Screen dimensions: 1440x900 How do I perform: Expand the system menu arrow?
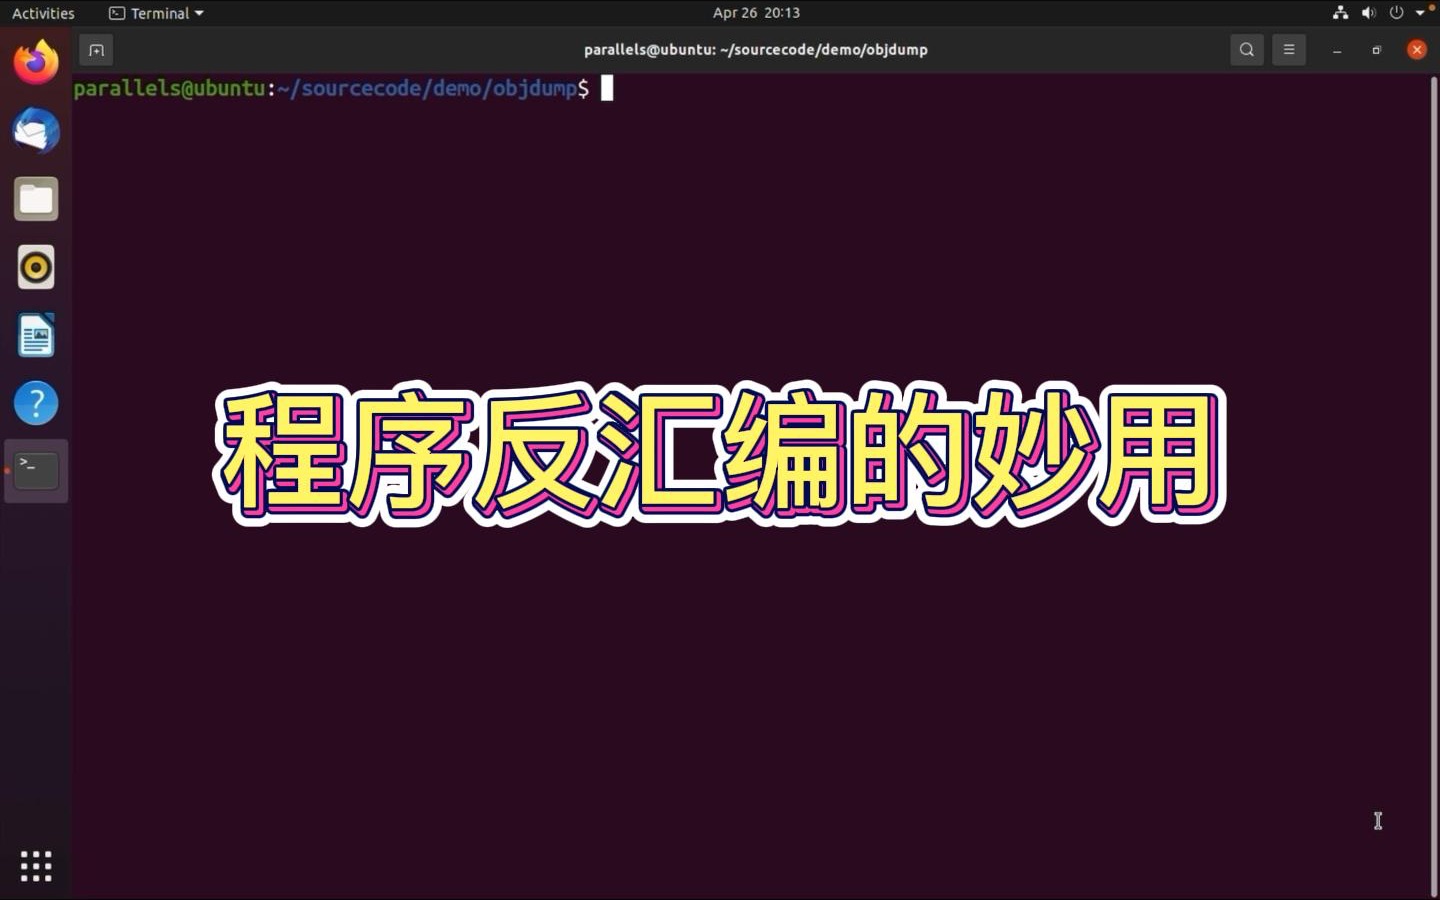tap(1420, 13)
